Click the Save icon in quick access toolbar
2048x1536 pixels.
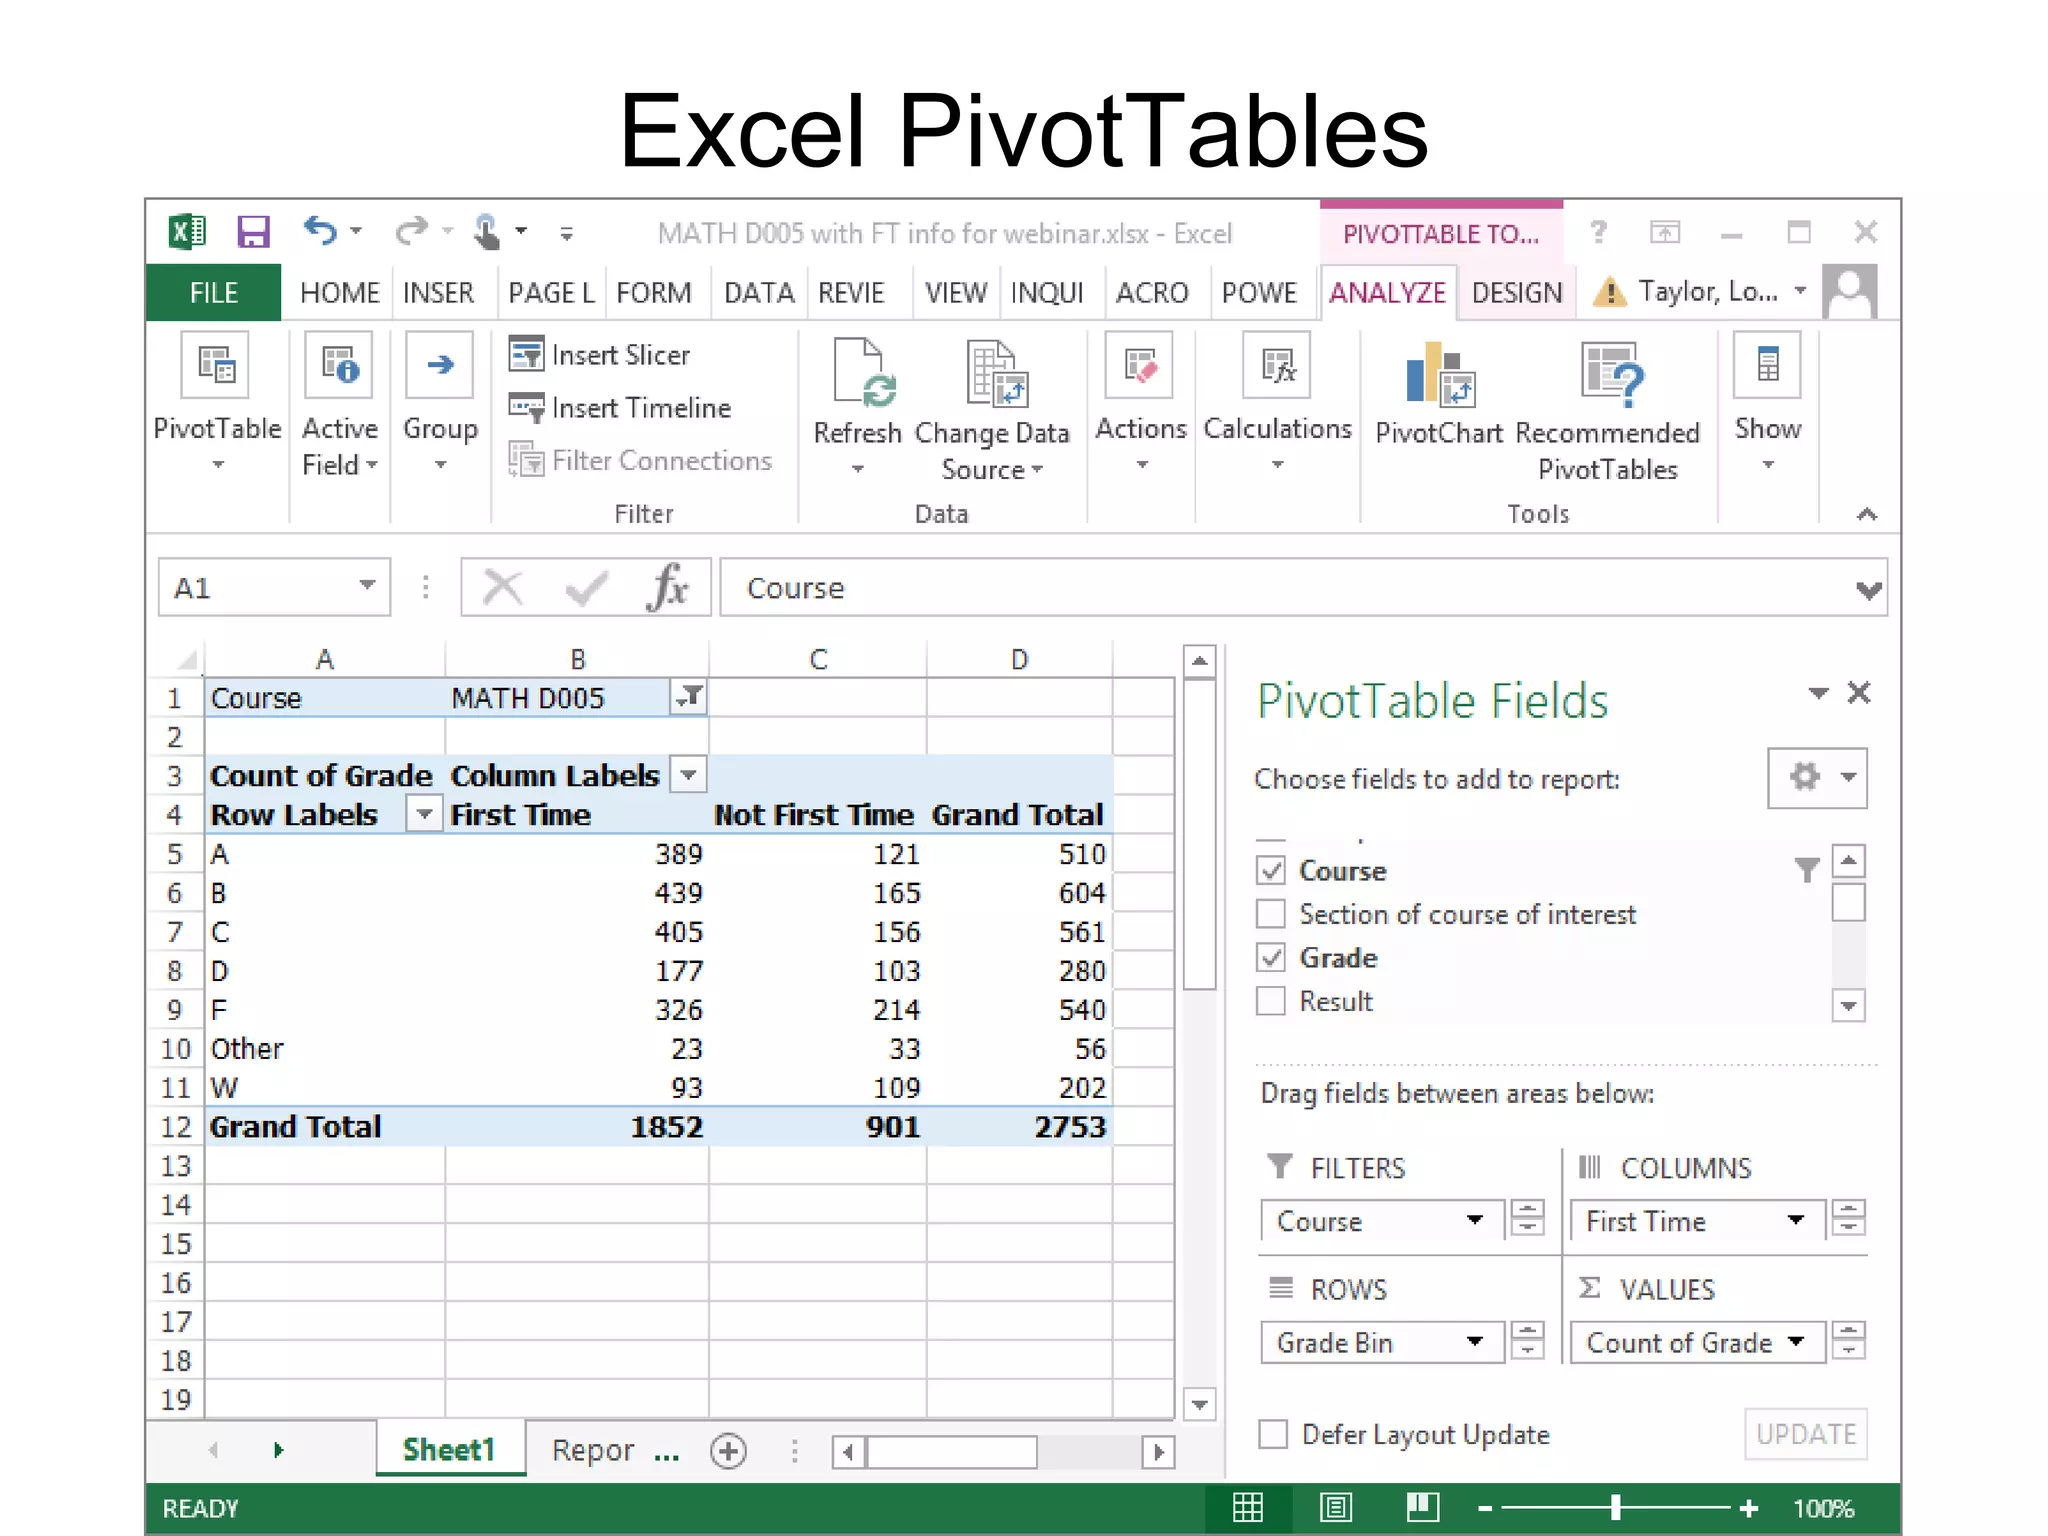(x=253, y=232)
